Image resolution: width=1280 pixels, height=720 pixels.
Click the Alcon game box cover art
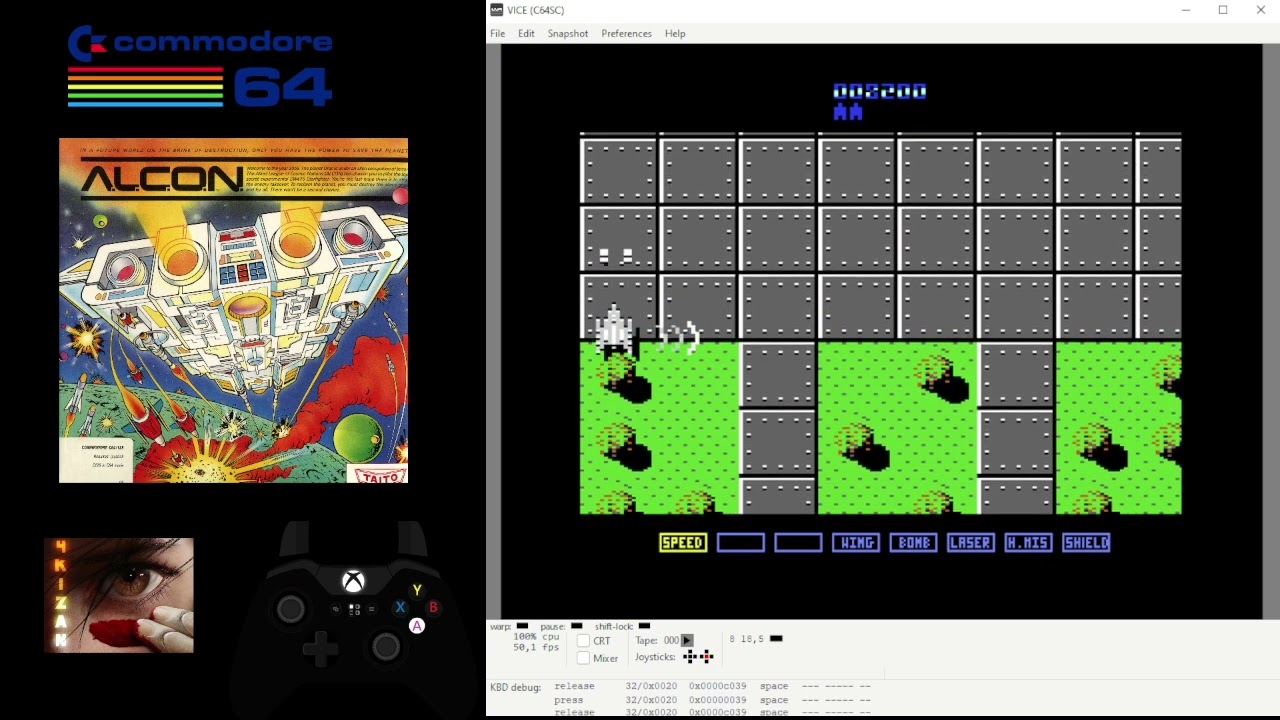233,311
